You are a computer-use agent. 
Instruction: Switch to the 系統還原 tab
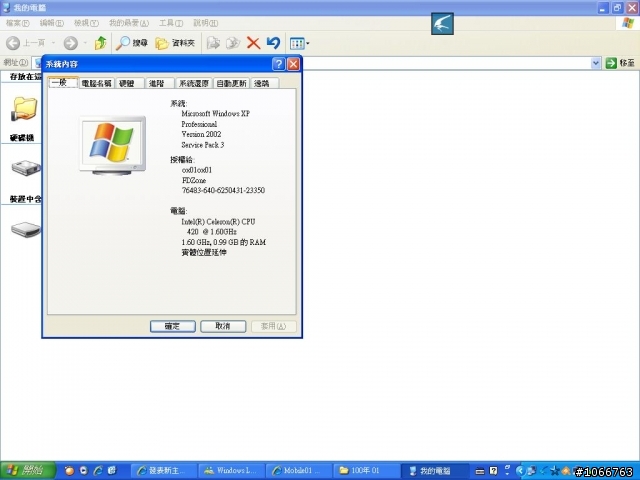point(194,83)
